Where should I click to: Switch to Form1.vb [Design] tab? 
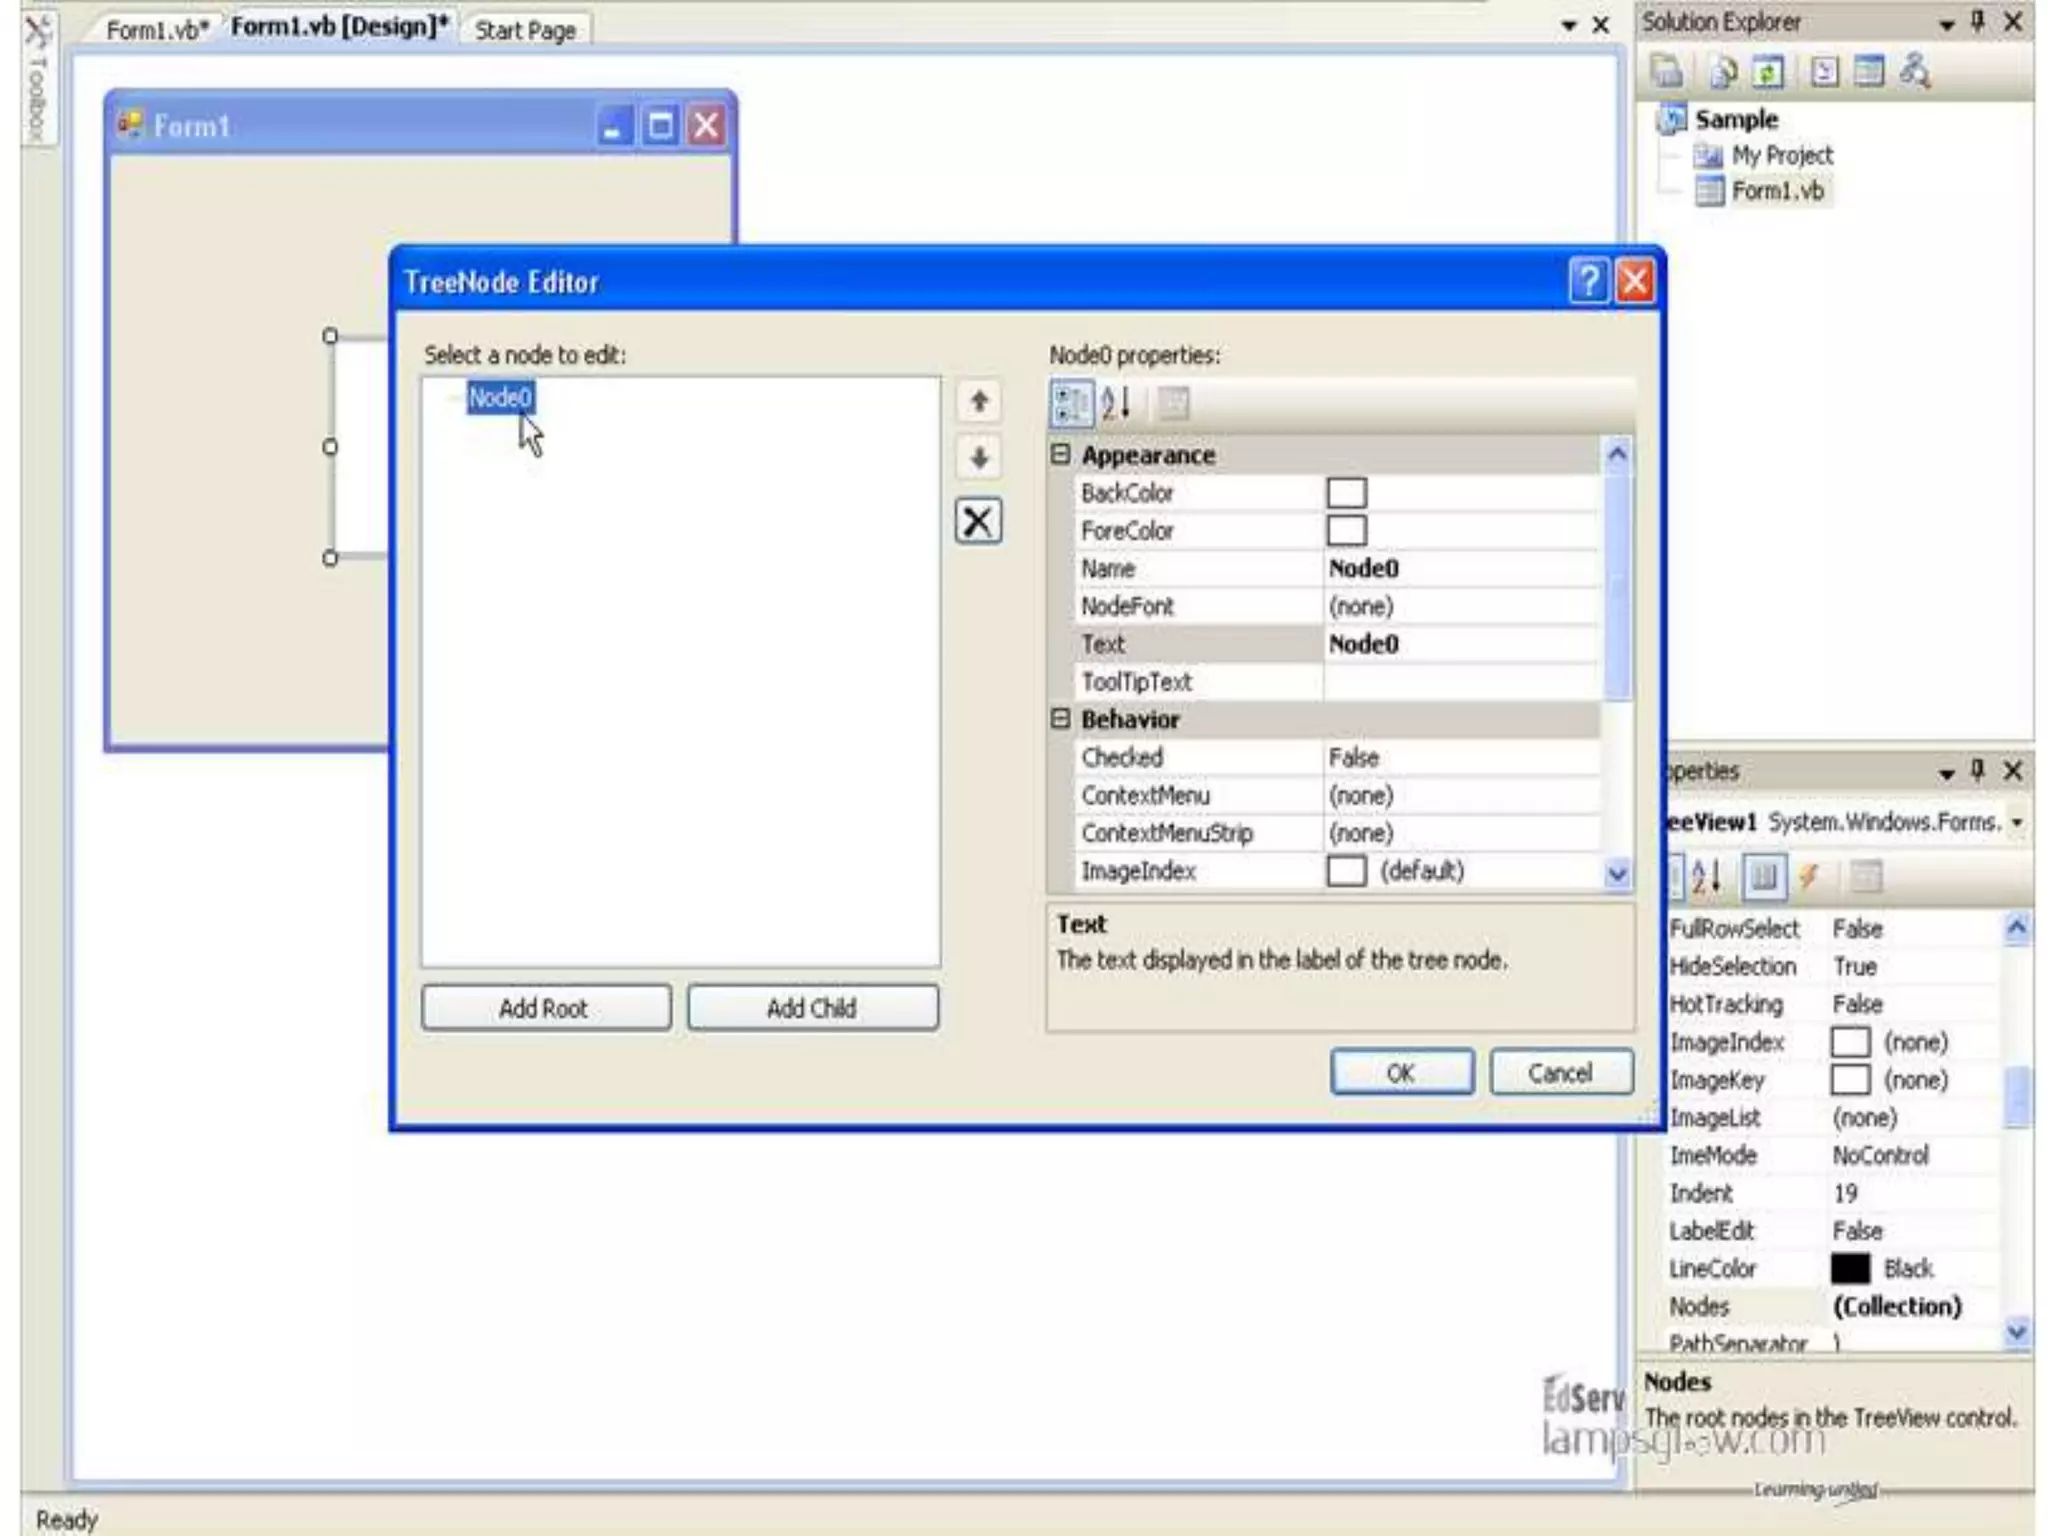tap(339, 27)
